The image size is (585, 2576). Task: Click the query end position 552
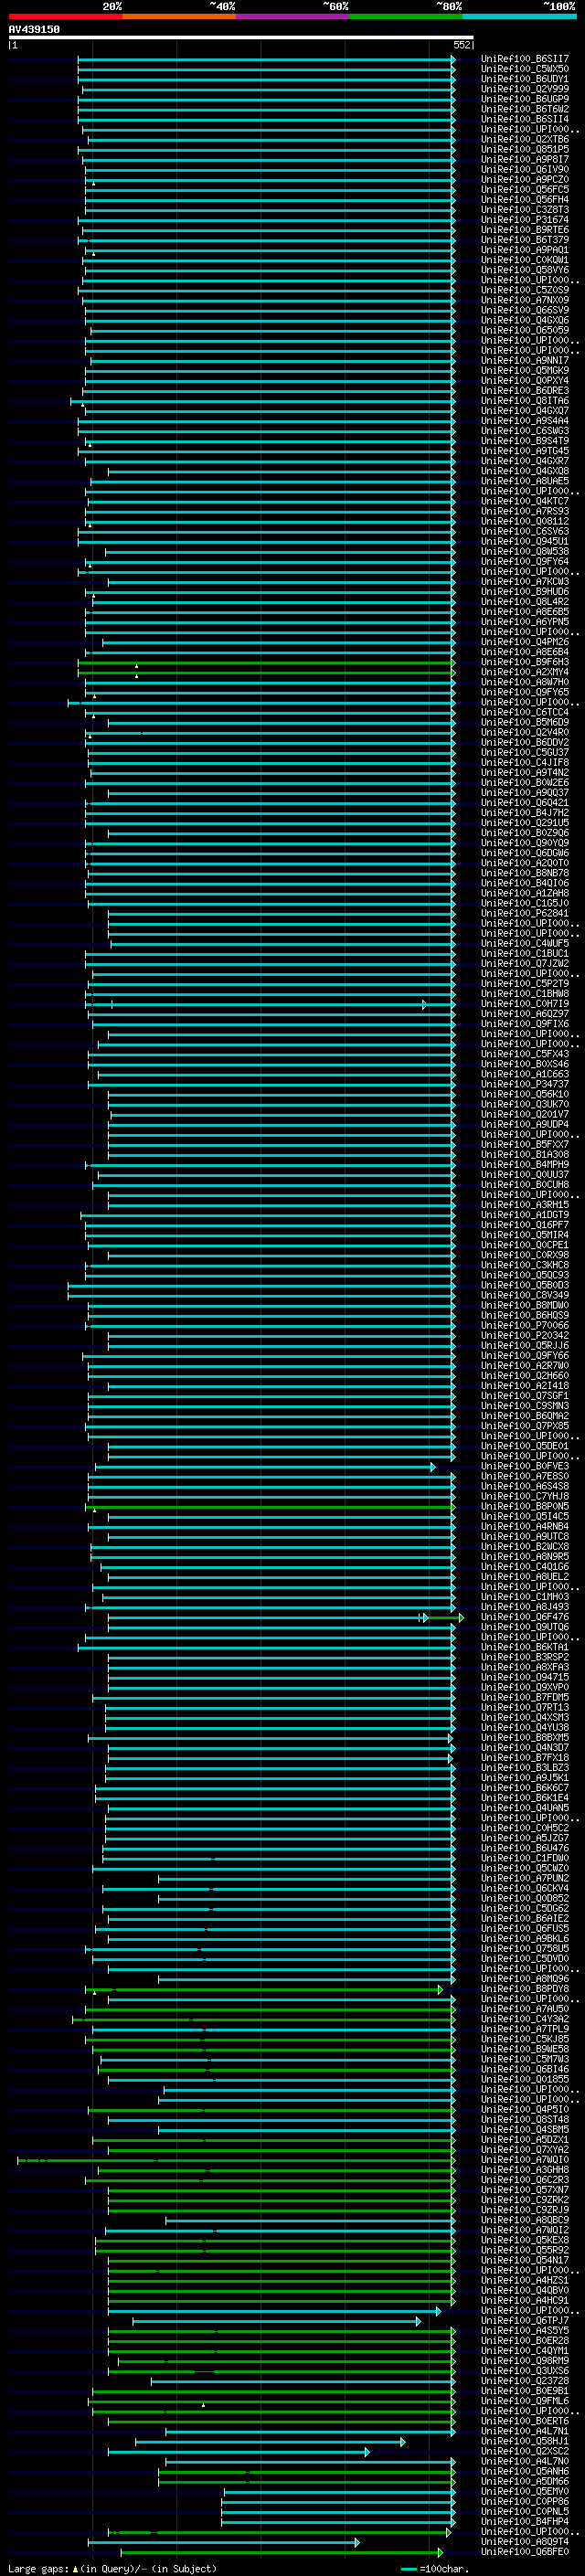tap(461, 45)
